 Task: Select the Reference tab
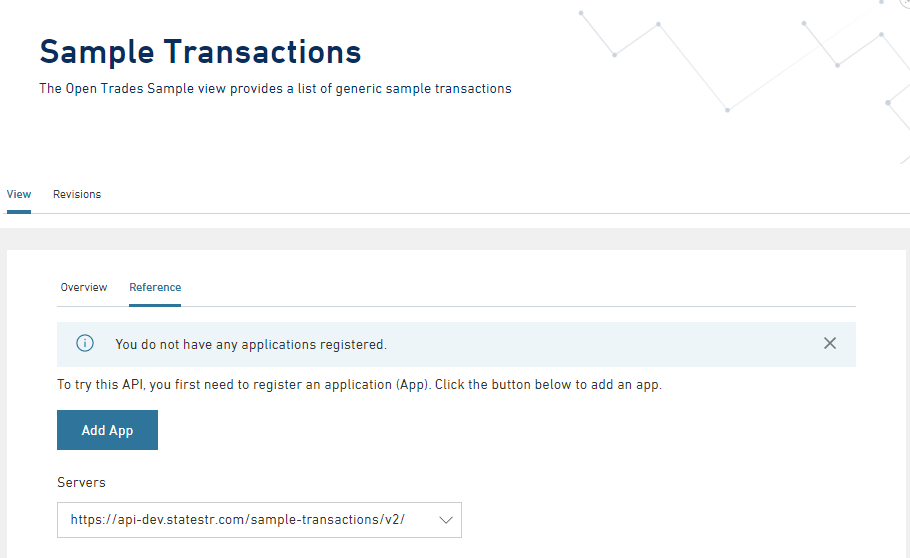(x=155, y=287)
